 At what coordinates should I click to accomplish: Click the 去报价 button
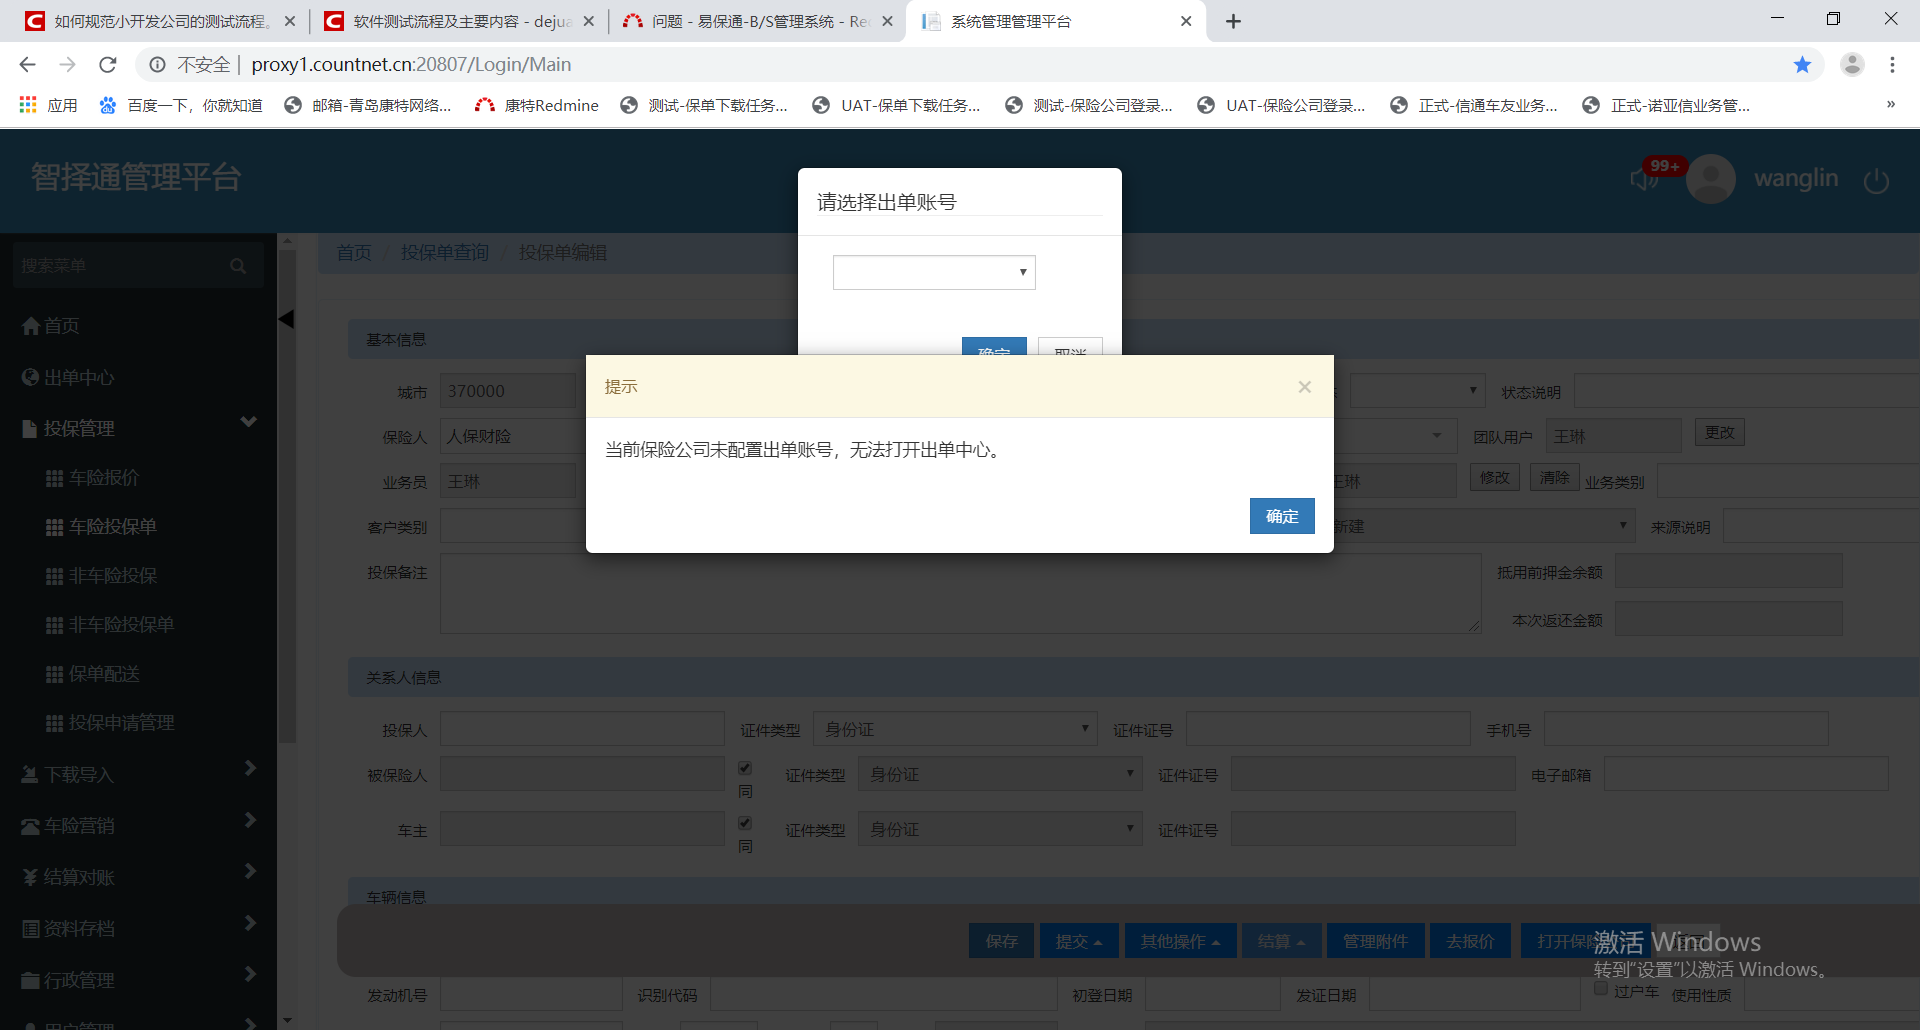(1470, 941)
